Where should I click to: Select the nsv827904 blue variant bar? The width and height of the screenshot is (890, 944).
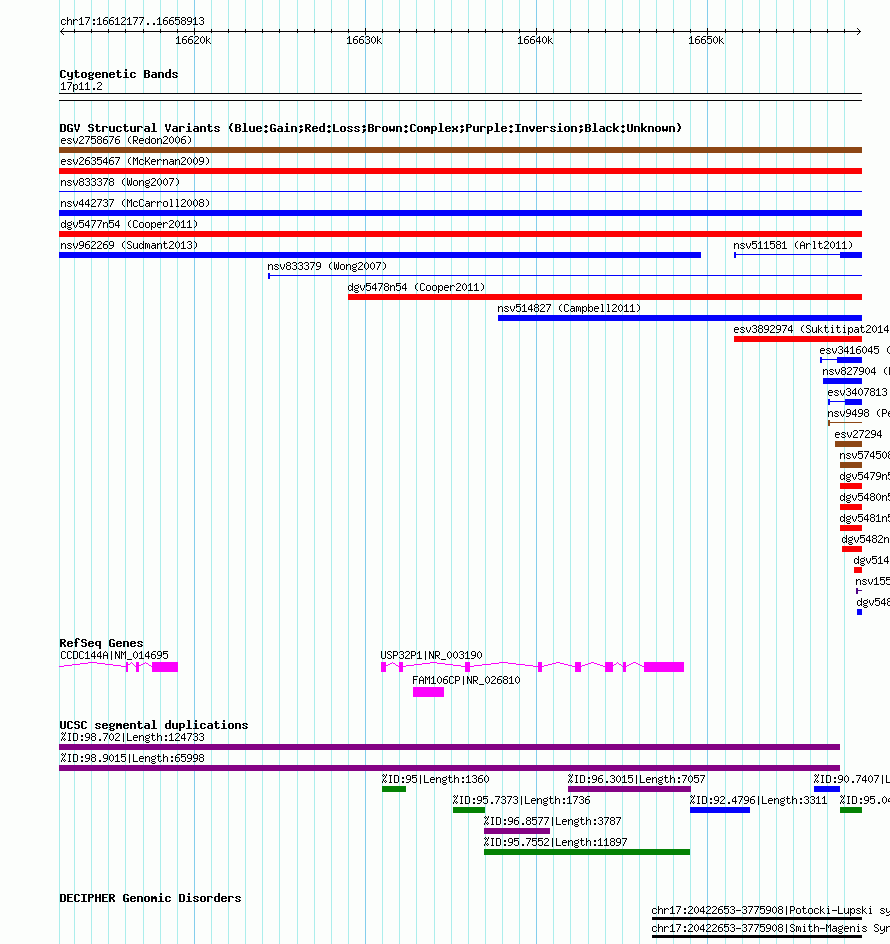842,381
